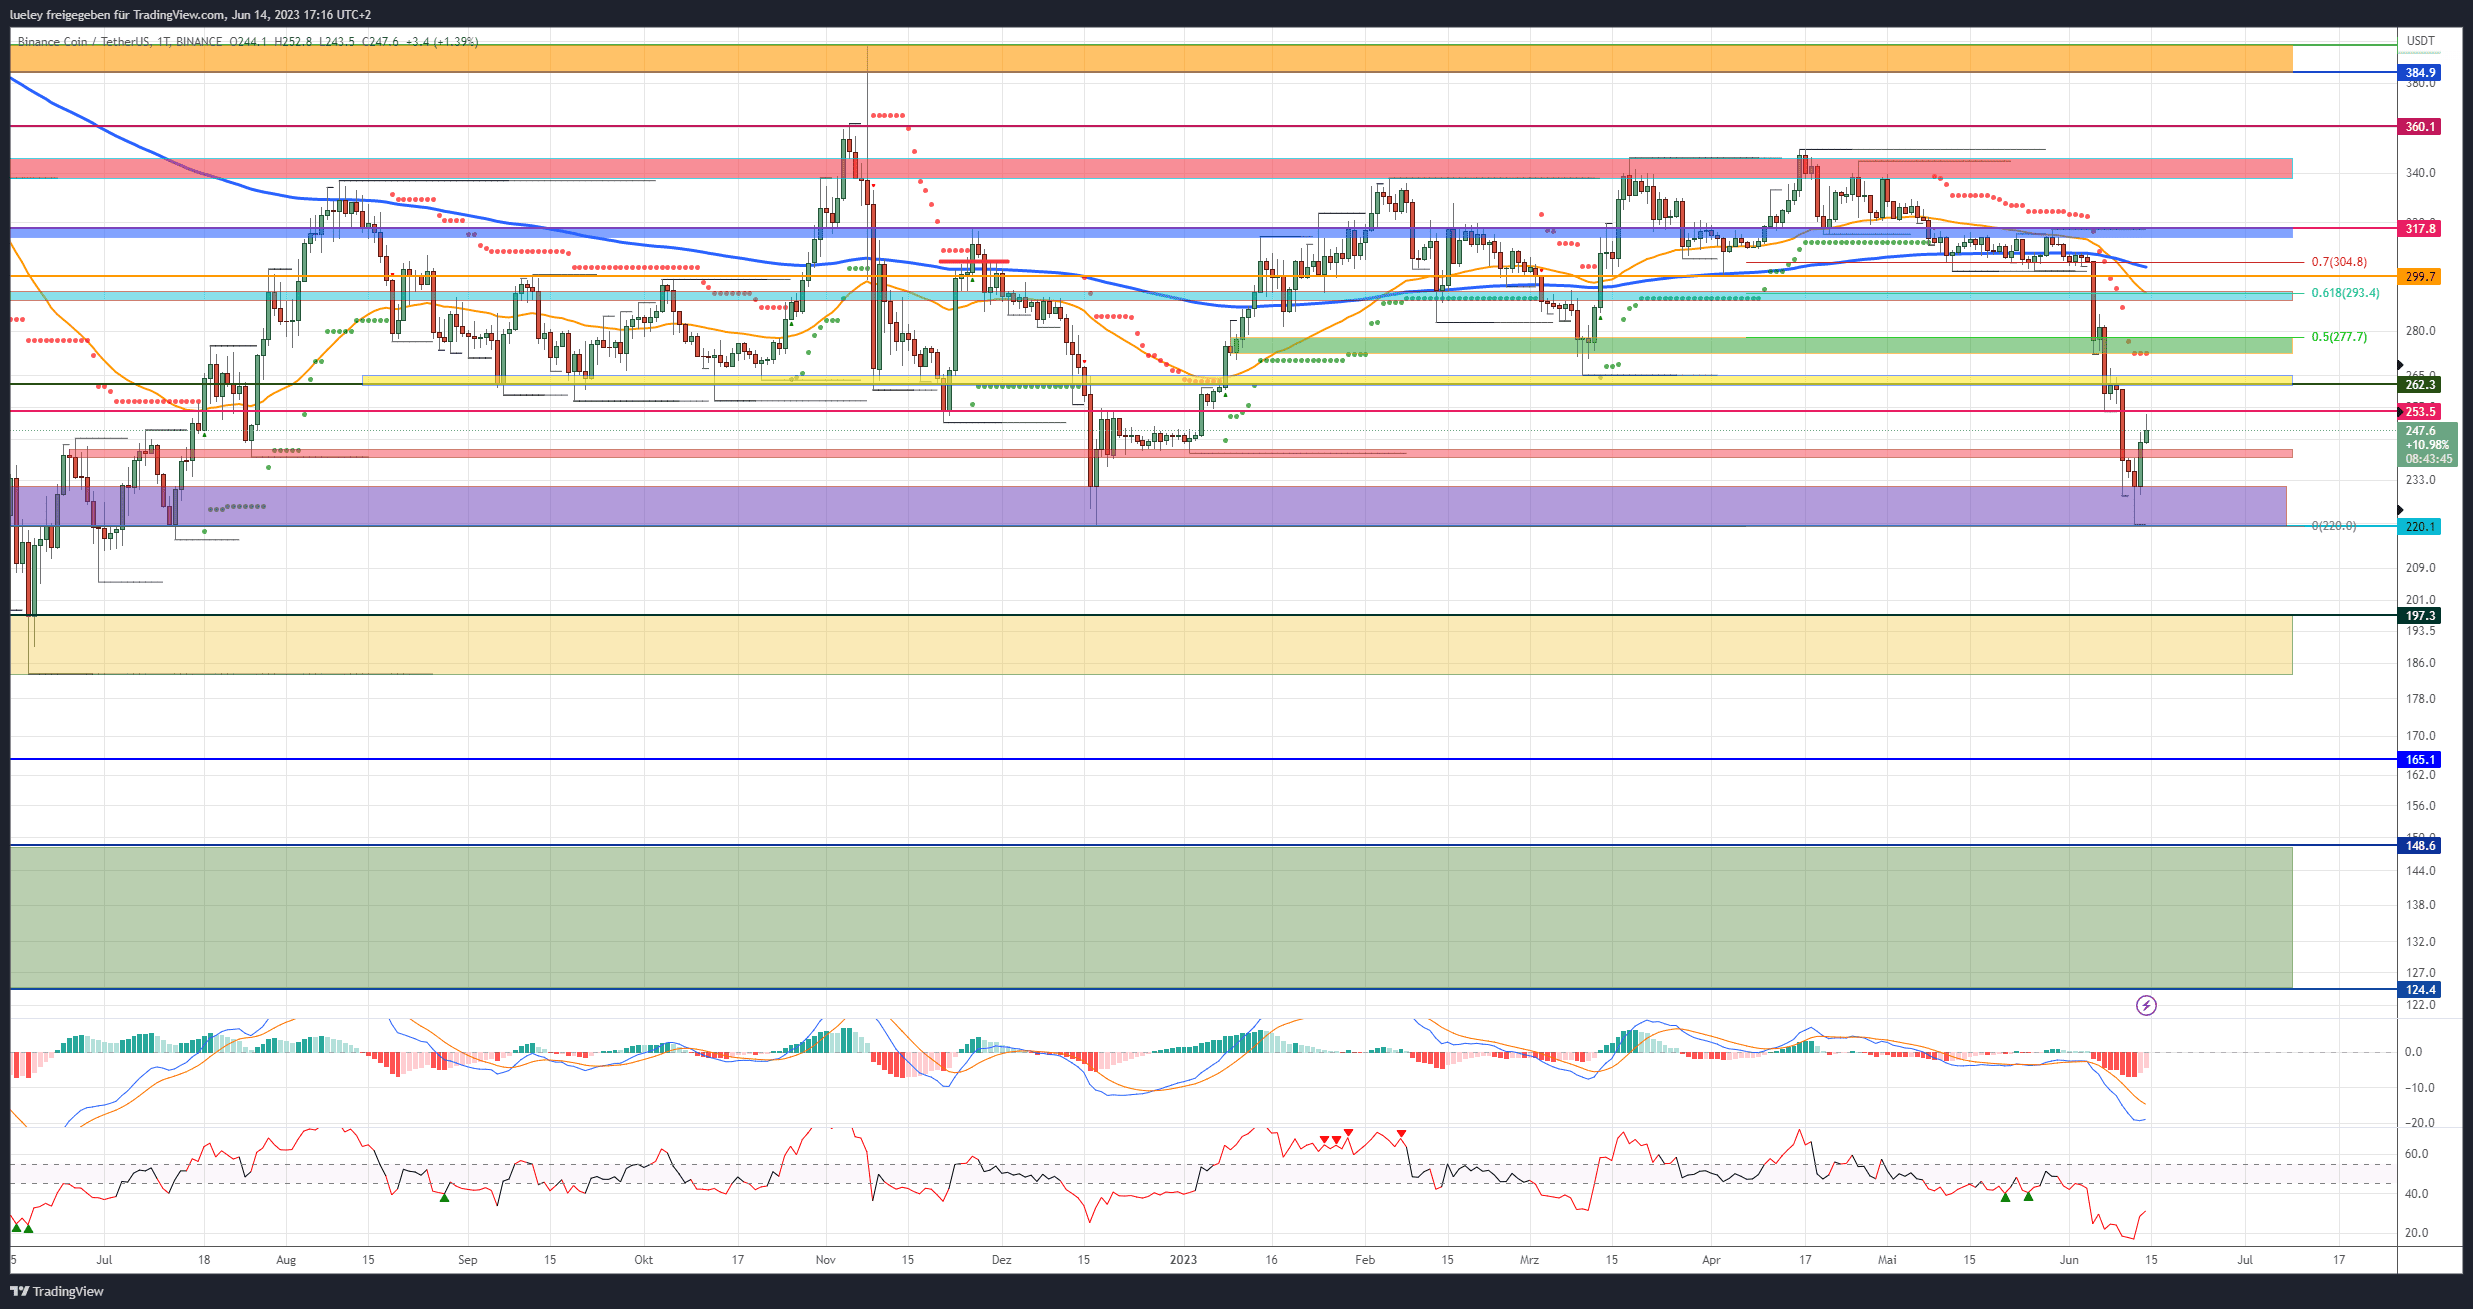Select the 197.3 price label
Viewport: 2473px width, 1309px height.
pyautogui.click(x=2420, y=616)
